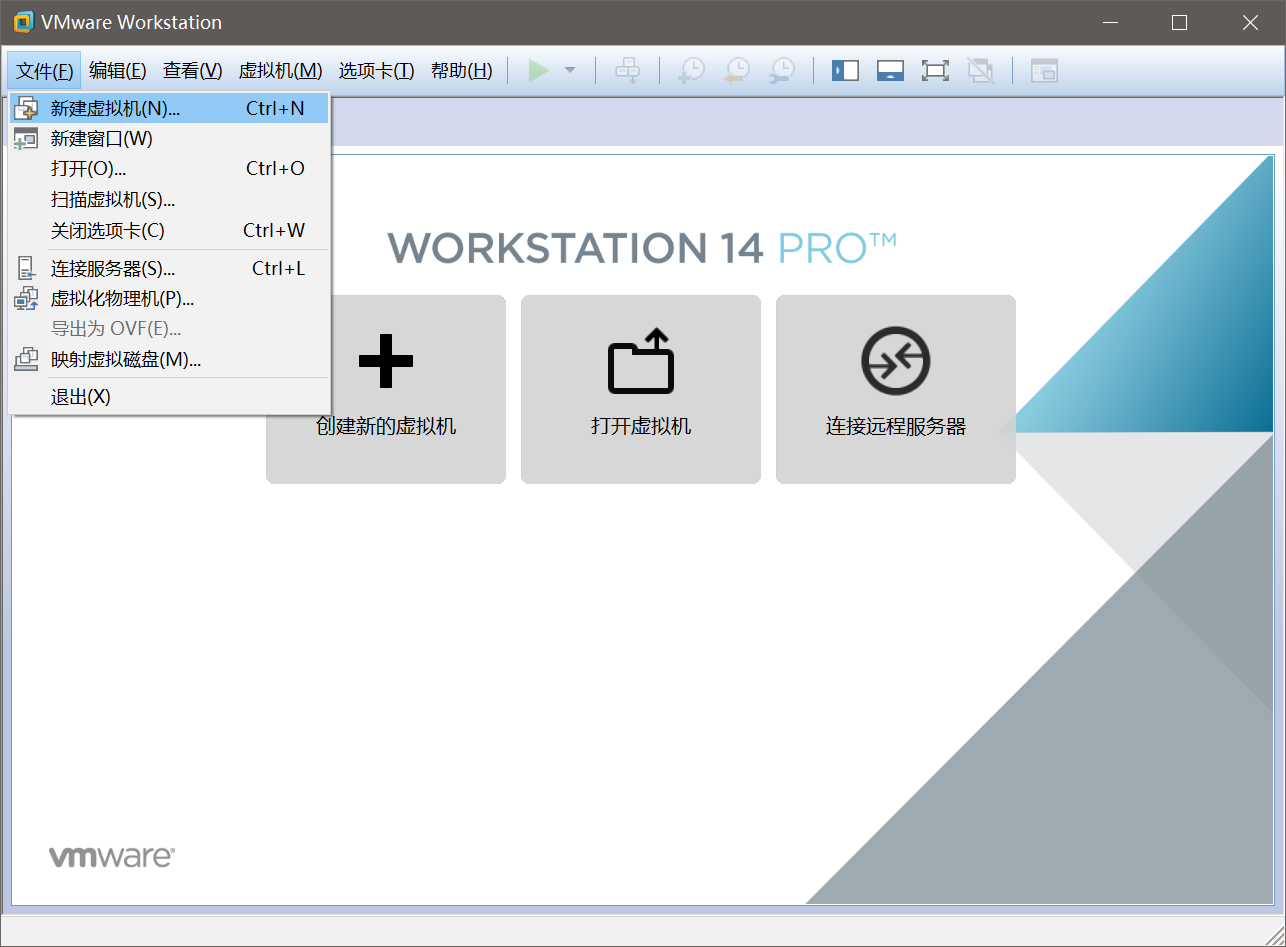
Task: Choose 虚拟化物理机(P)... menu entry
Action: click(169, 299)
